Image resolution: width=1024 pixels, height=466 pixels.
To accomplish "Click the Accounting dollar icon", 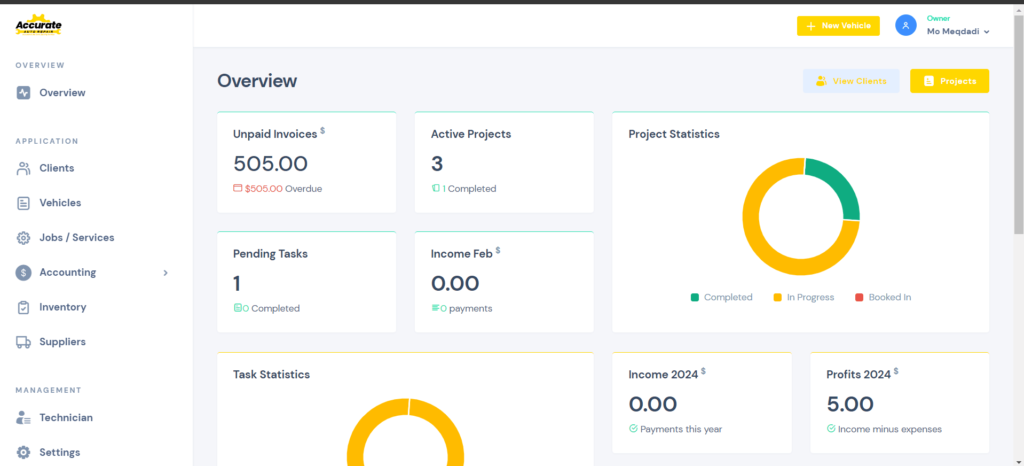I will click(24, 273).
